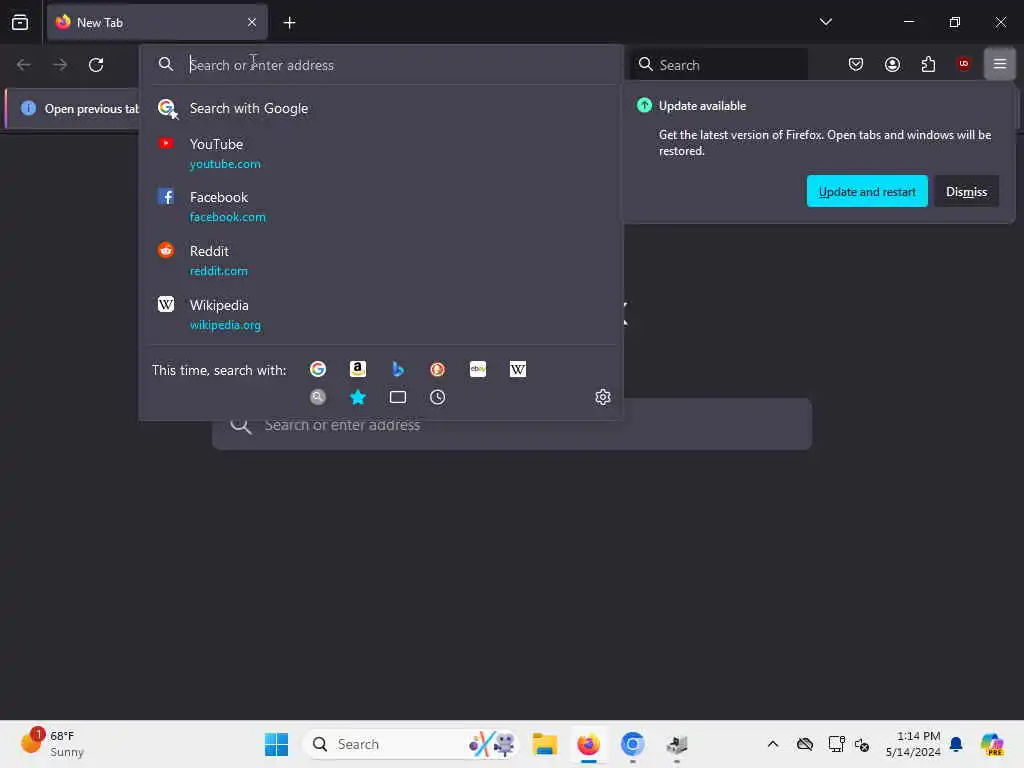Screen dimensions: 1024x768
Task: Open the Firefox application menu
Action: (999, 64)
